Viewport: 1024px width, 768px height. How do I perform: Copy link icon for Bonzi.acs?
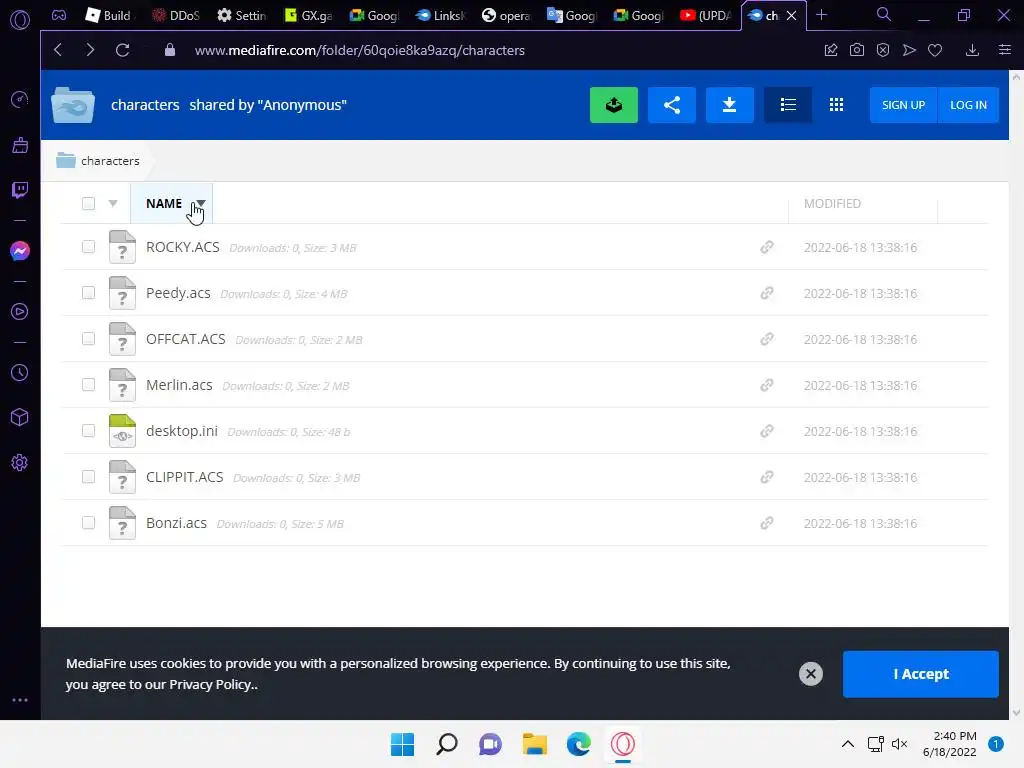click(x=767, y=522)
